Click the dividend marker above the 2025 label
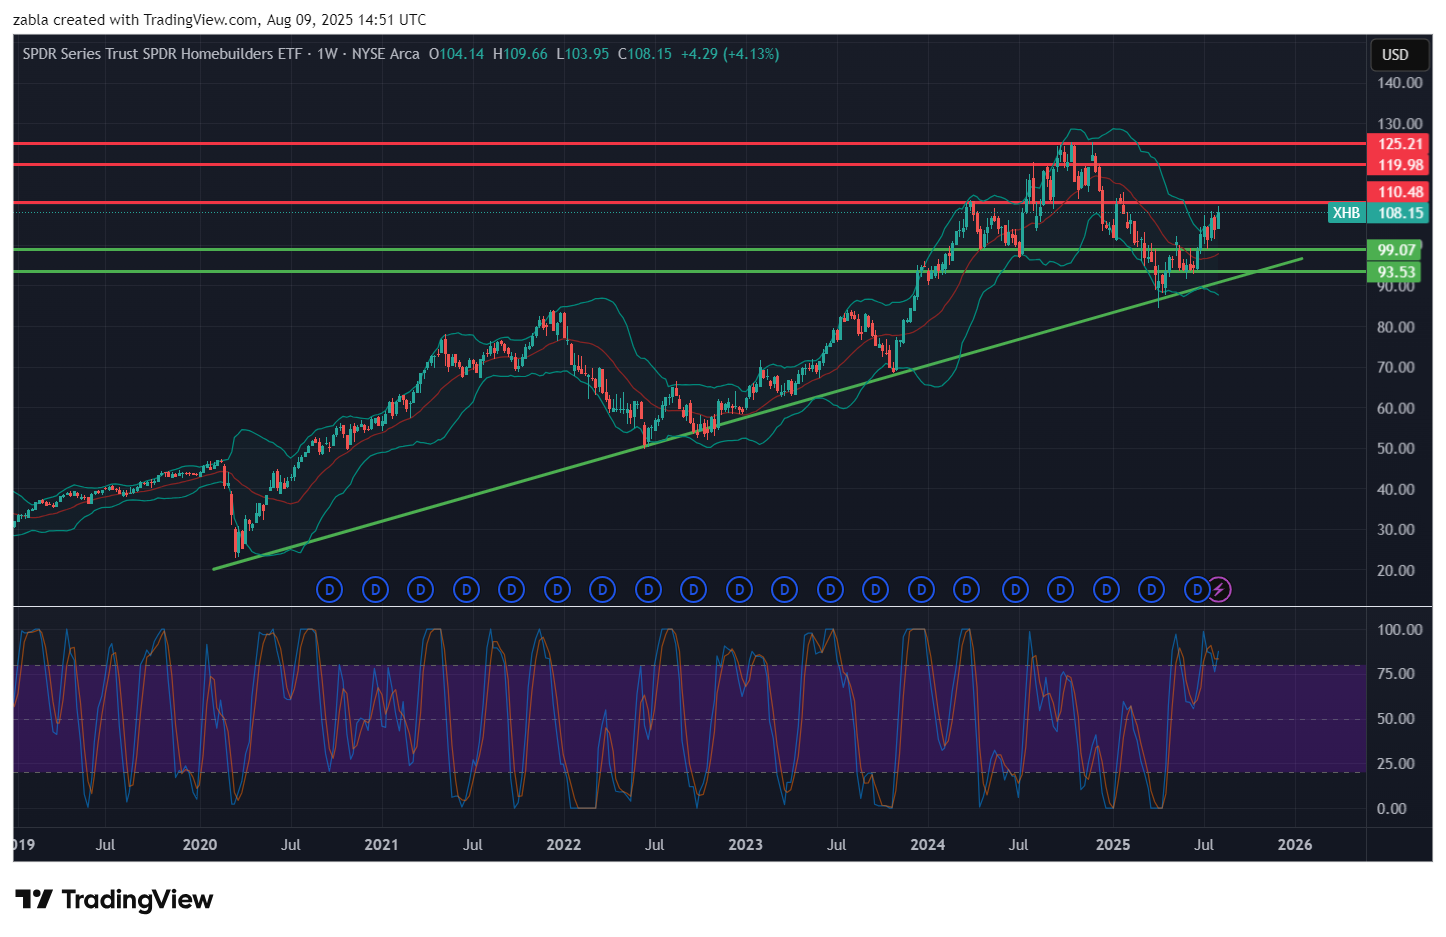The height and width of the screenshot is (937, 1446). 1106,590
